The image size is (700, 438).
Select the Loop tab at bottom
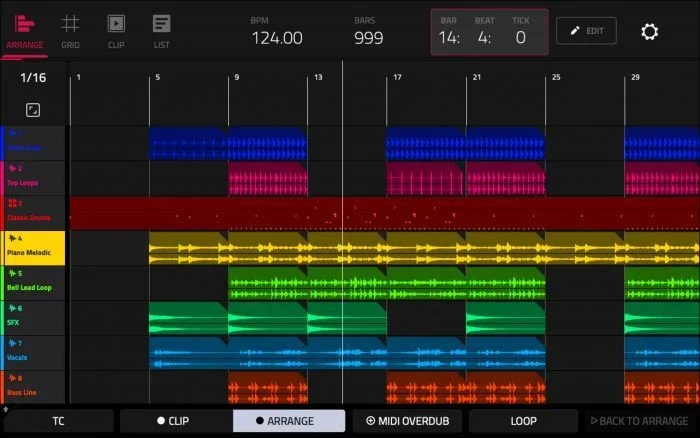523,421
